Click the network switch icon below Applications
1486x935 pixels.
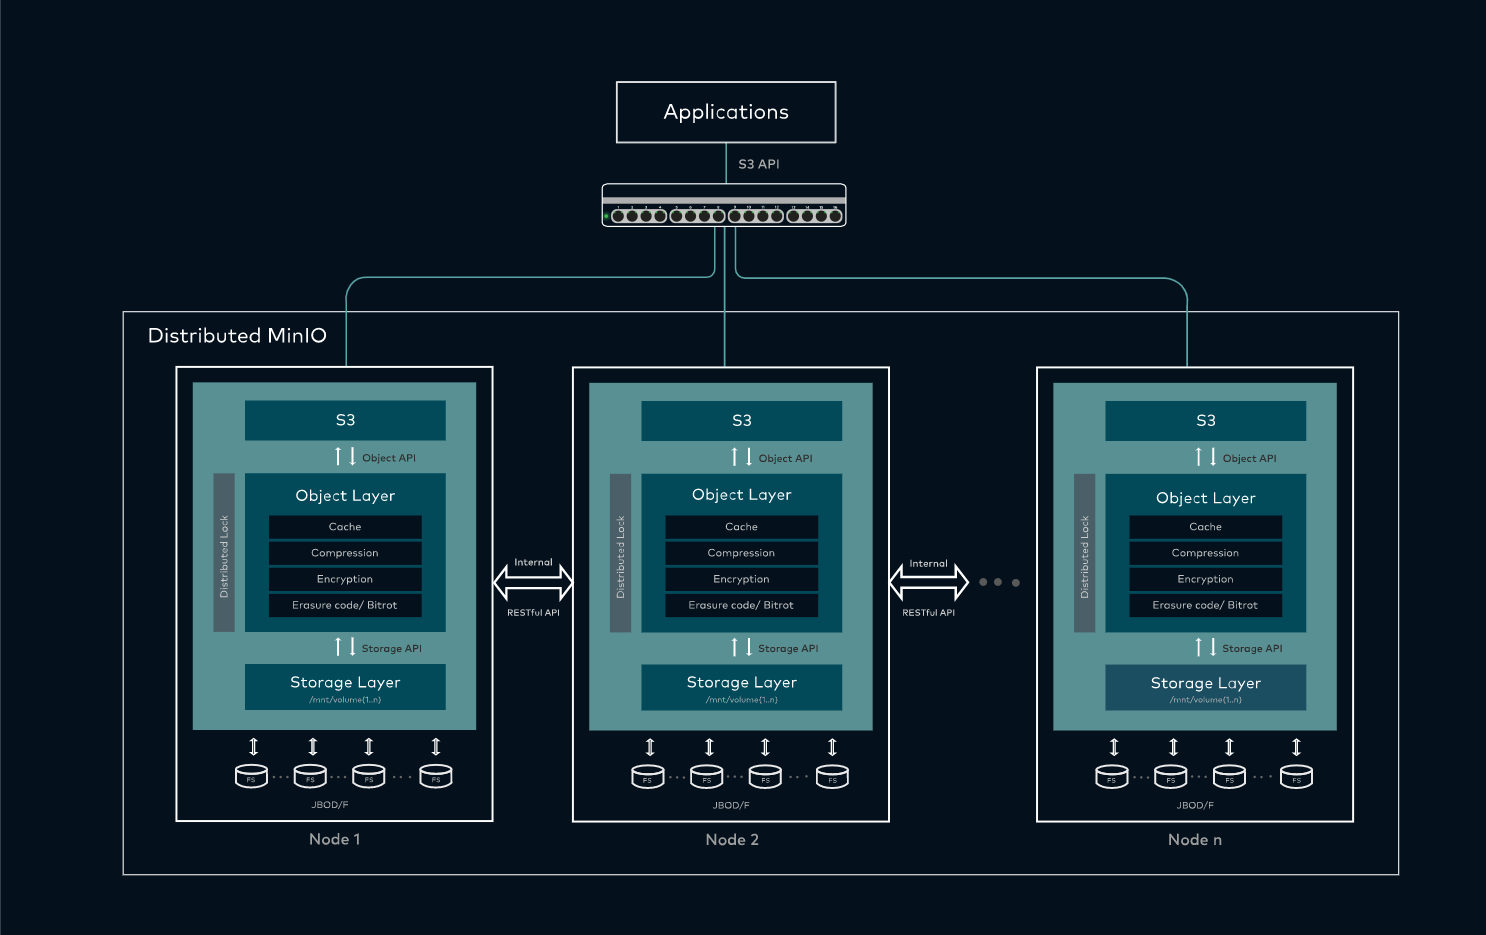point(724,207)
